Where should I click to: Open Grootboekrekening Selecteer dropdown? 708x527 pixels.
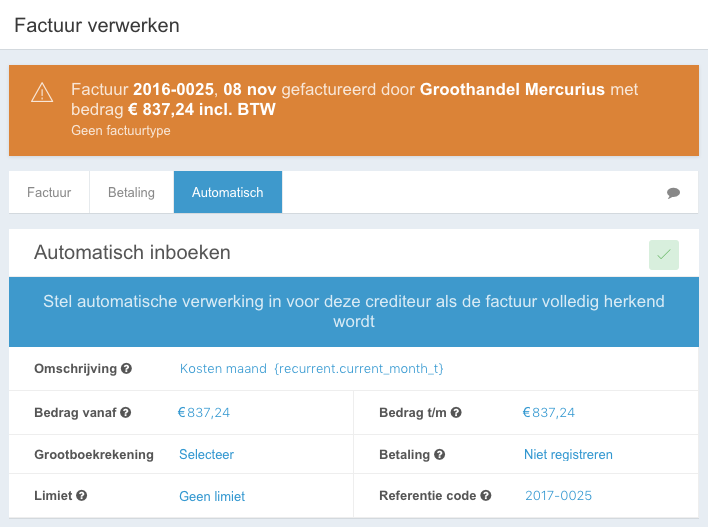(x=206, y=454)
